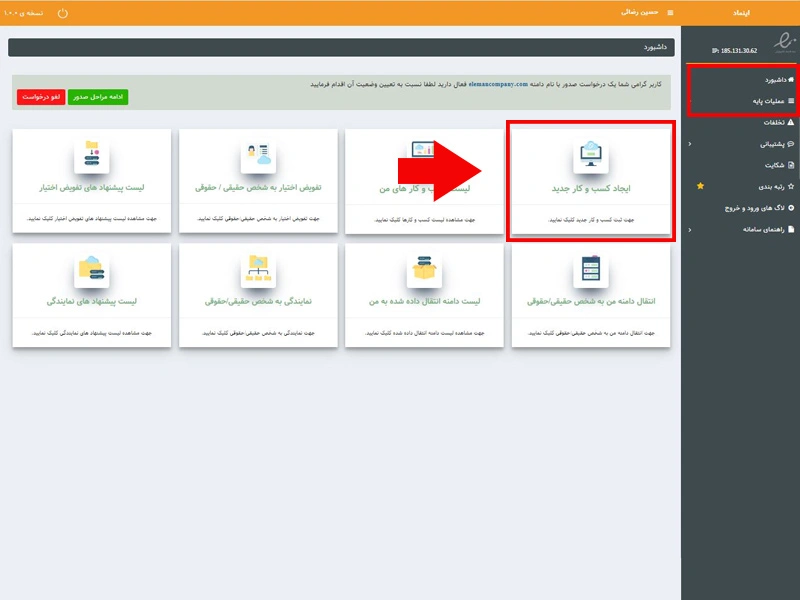The image size is (800, 600).
Task: Click the IP: 185.131.30.62 text
Action: coord(734,51)
